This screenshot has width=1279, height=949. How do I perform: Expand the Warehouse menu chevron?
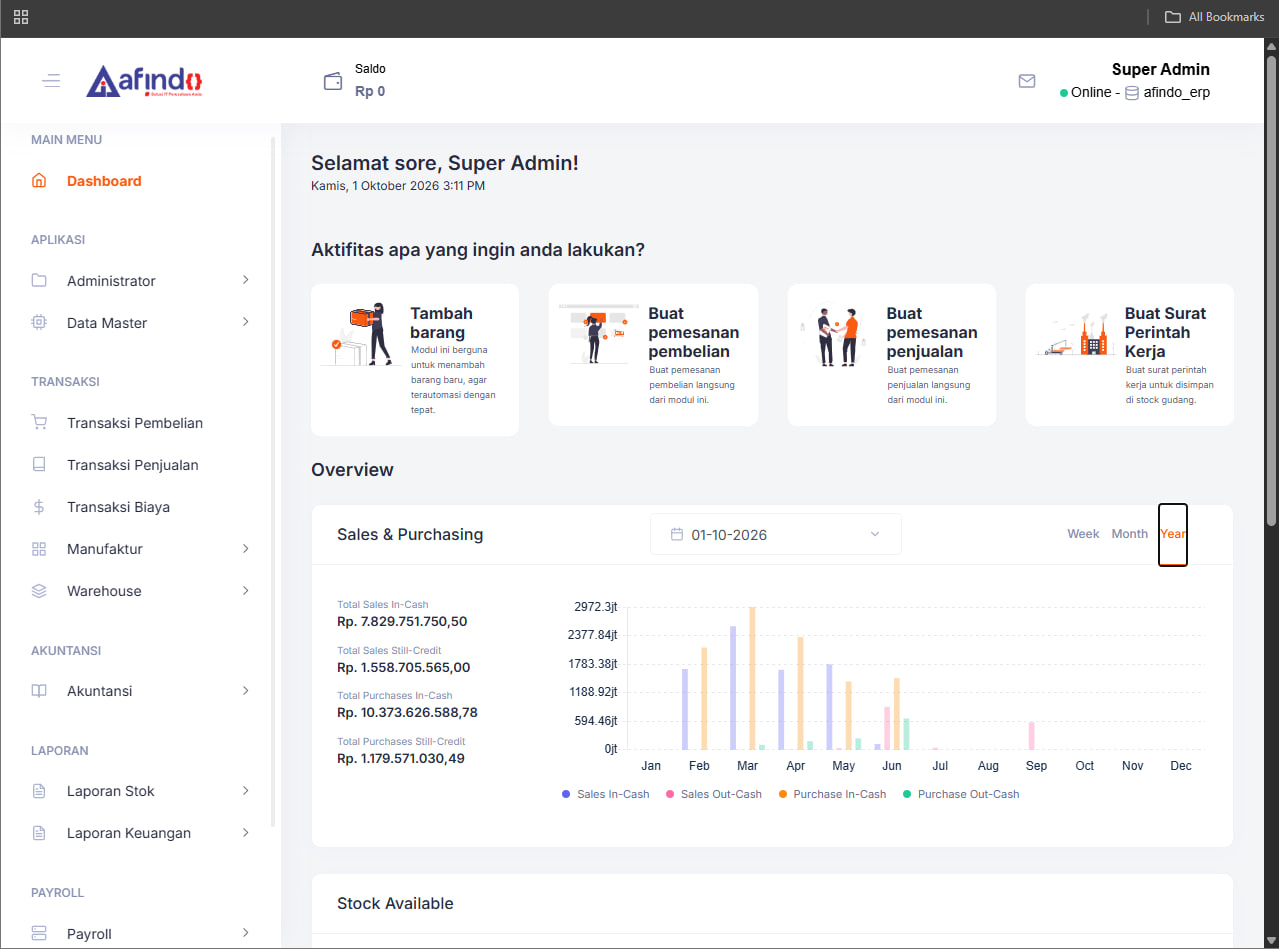click(x=246, y=590)
